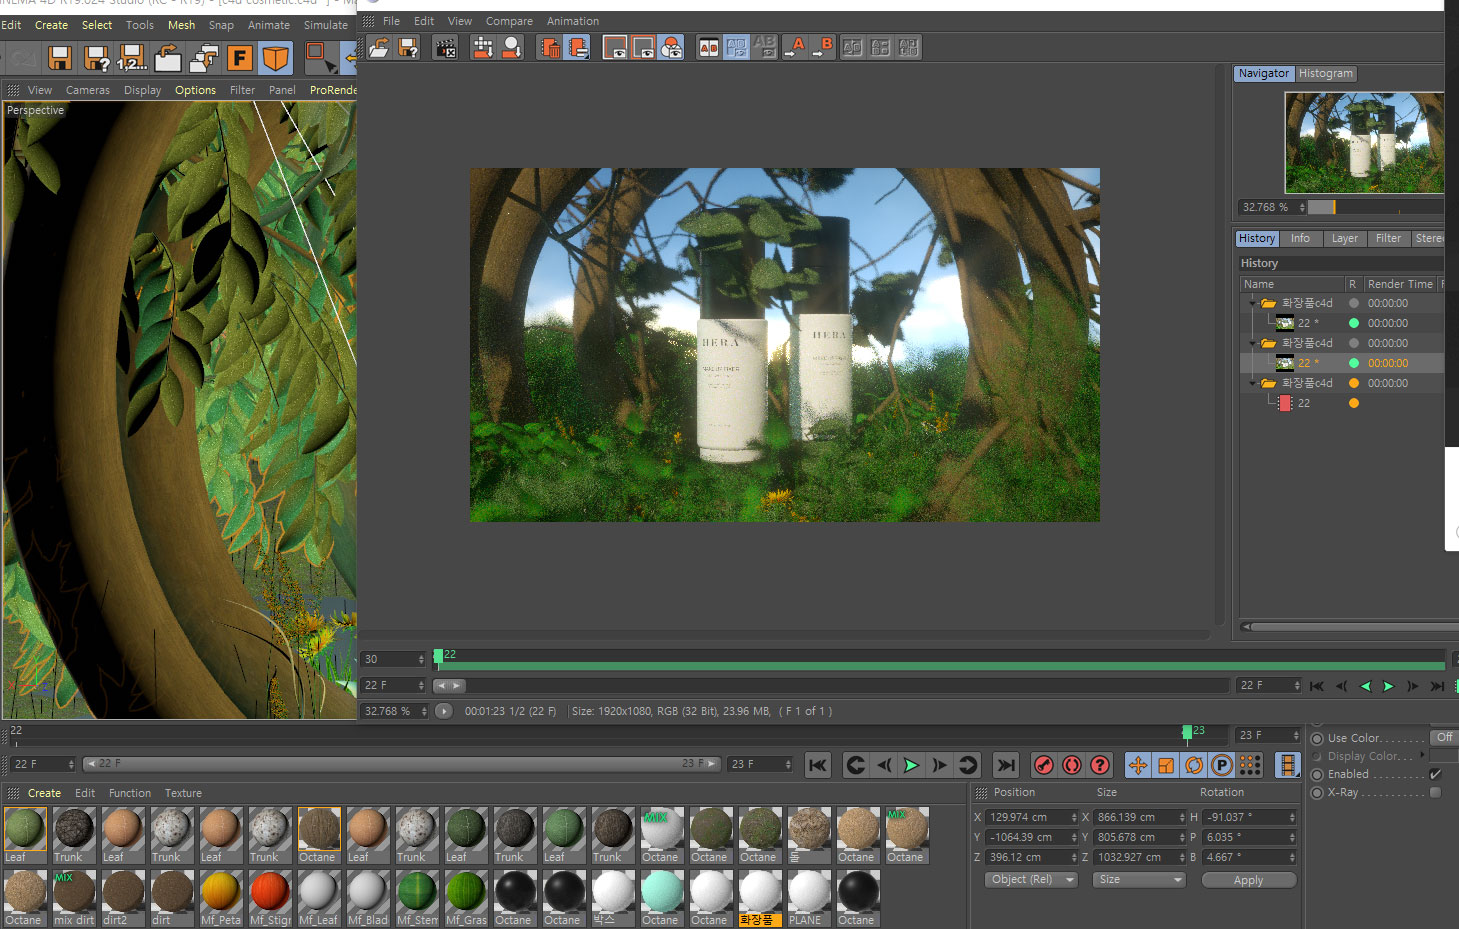Screen dimensions: 1459x929
Task: Play animation forwards in main timeline
Action: [911, 765]
